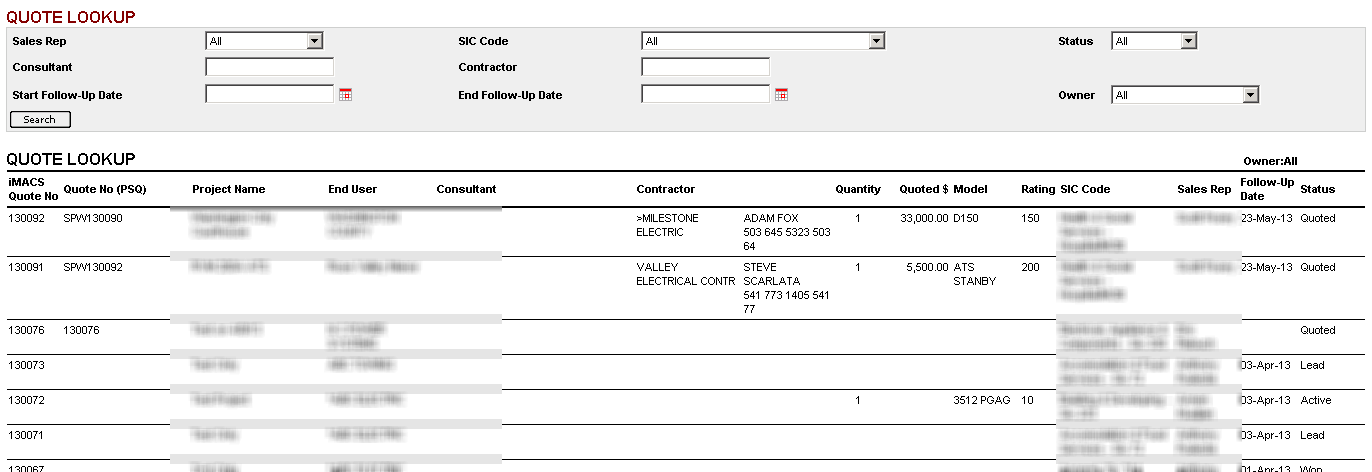
Task: Expand the SIC Code dropdown
Action: click(763, 41)
